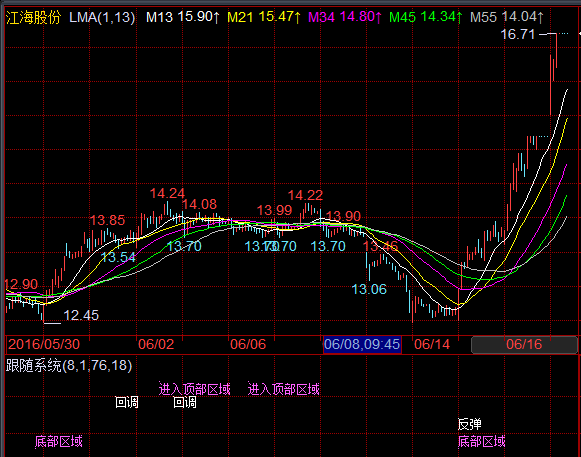
Task: Select the green M45 14.34 average label
Action: (x=426, y=17)
